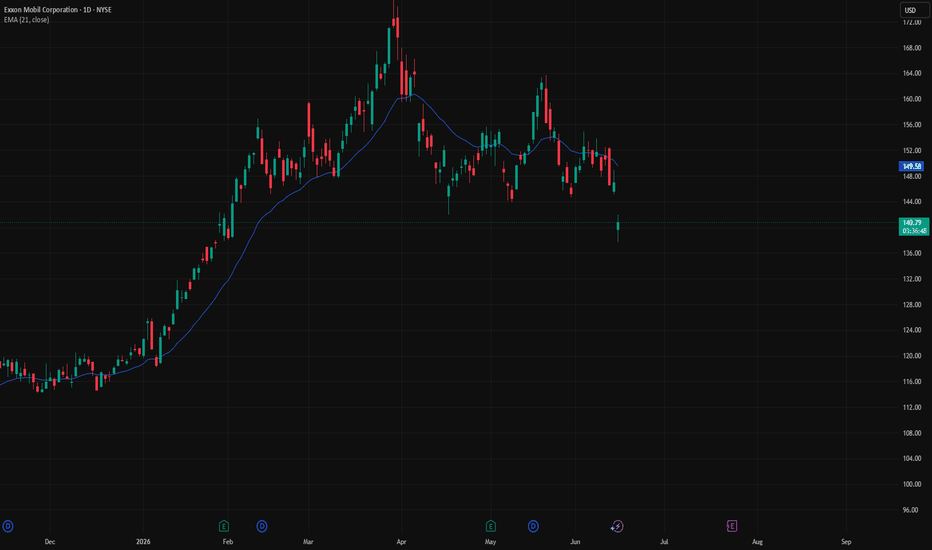
Task: Select the EMA (21, close) indicator legend
Action: (27, 20)
